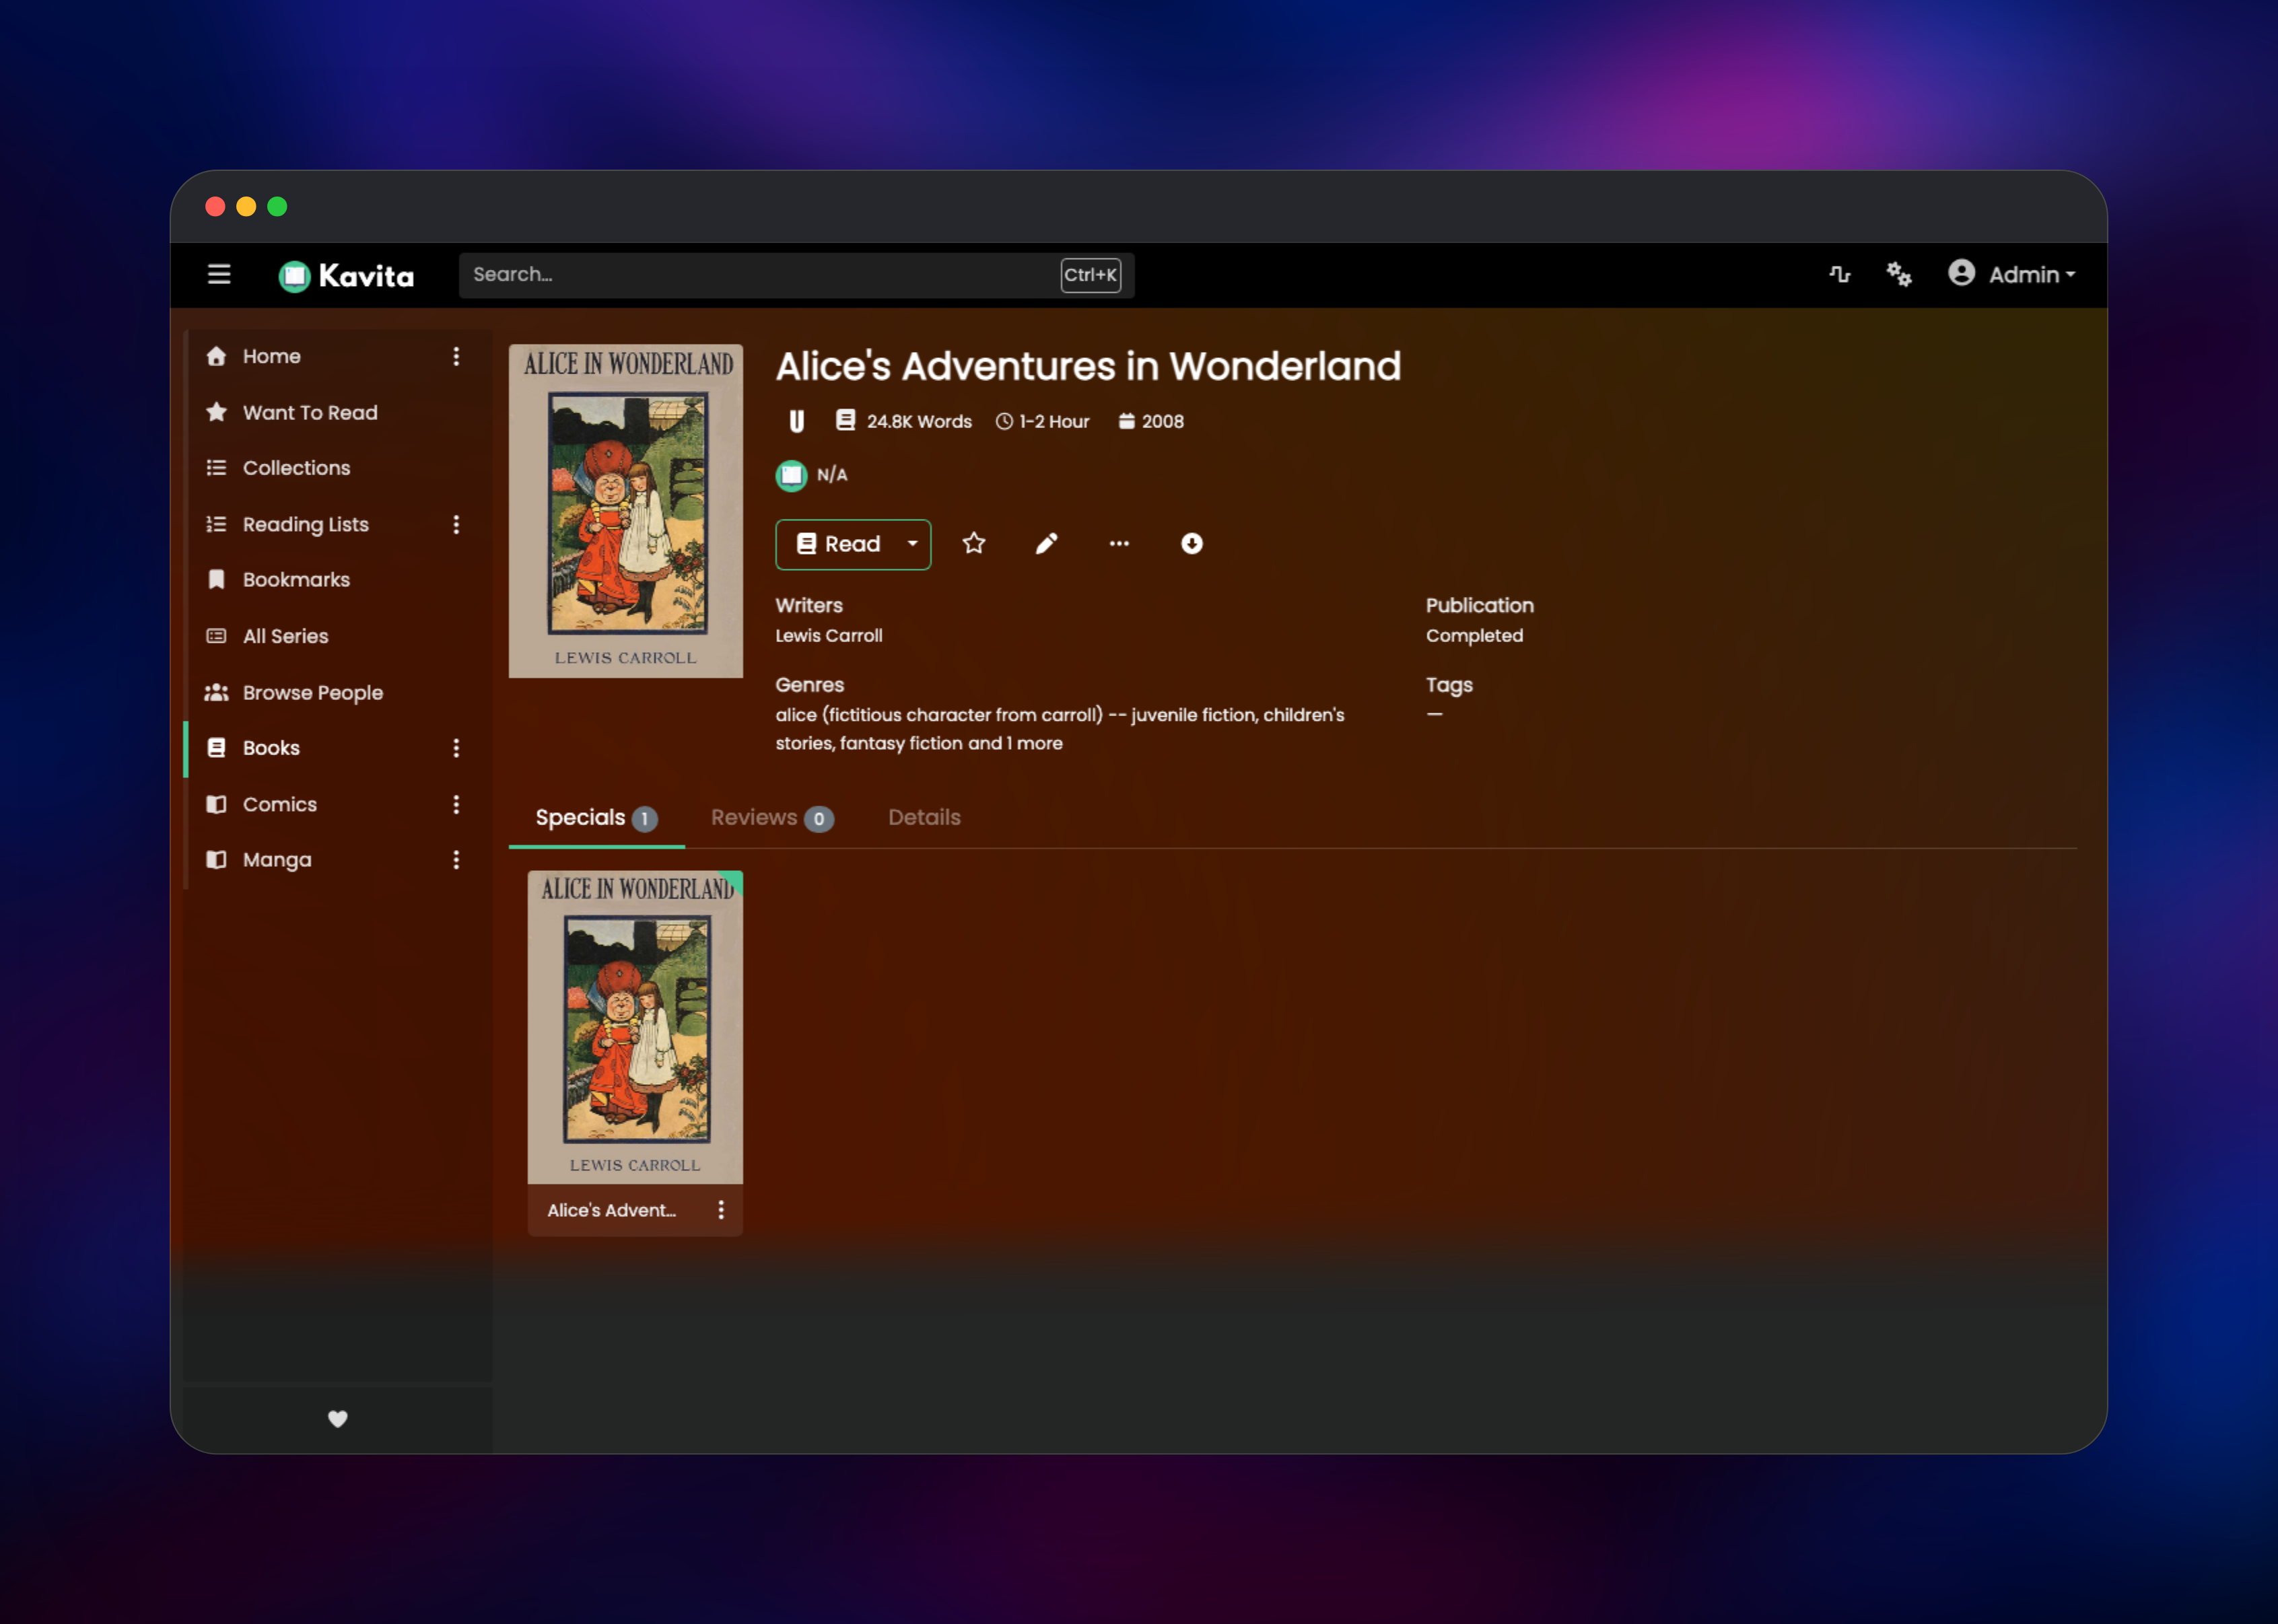Click the 2008 release year

tap(1162, 421)
